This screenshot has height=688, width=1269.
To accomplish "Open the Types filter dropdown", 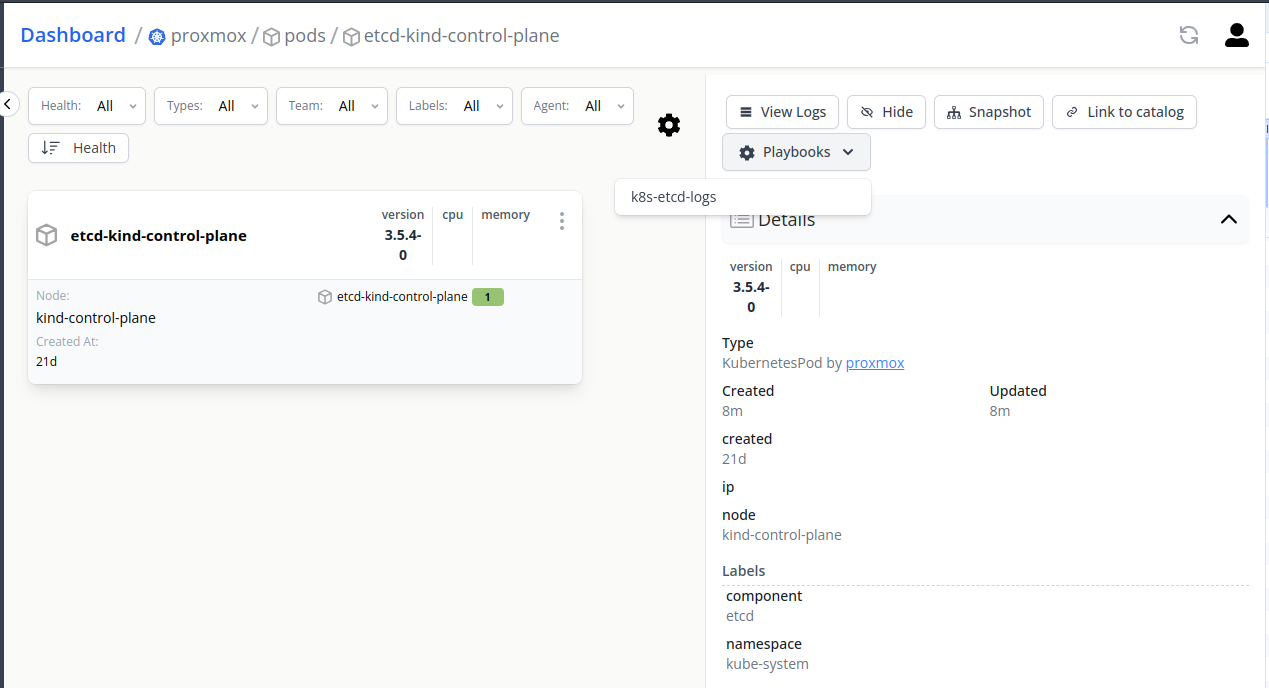I will 211,106.
